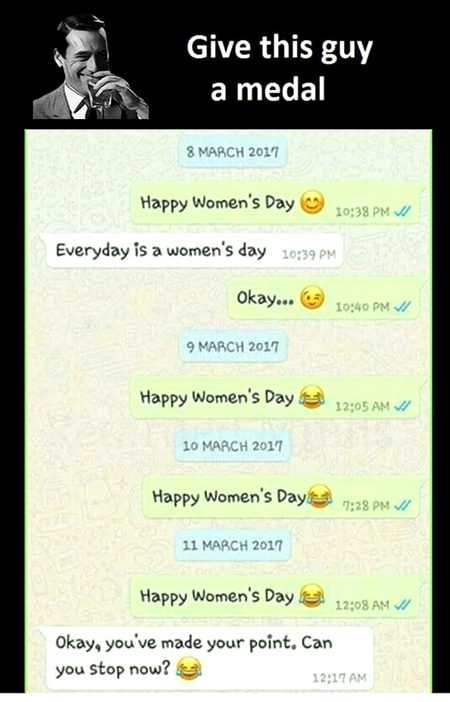
Task: Click the read checkmarks beside 10:40 PM
Action: [x=402, y=306]
